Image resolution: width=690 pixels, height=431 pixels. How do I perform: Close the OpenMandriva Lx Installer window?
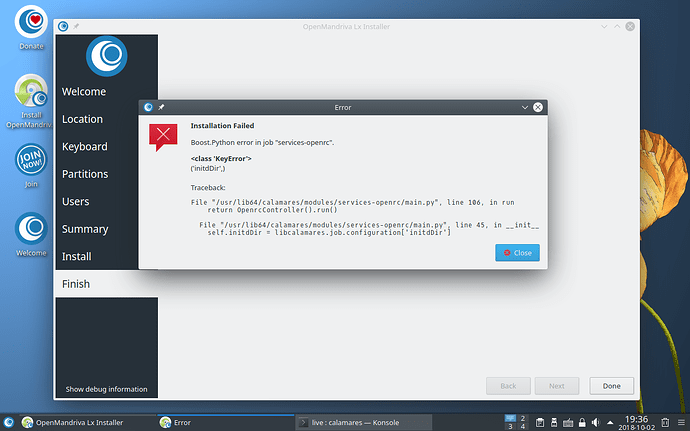click(630, 26)
